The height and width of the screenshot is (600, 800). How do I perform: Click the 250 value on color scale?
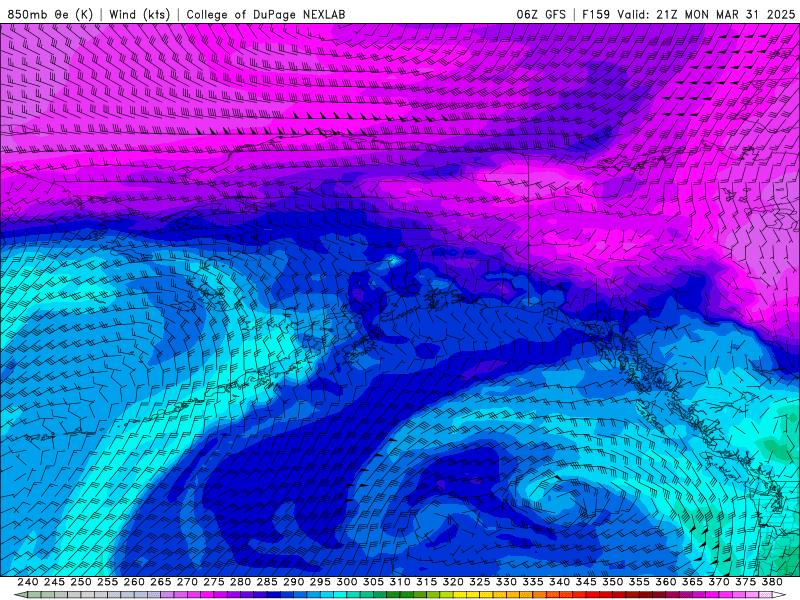[x=81, y=582]
